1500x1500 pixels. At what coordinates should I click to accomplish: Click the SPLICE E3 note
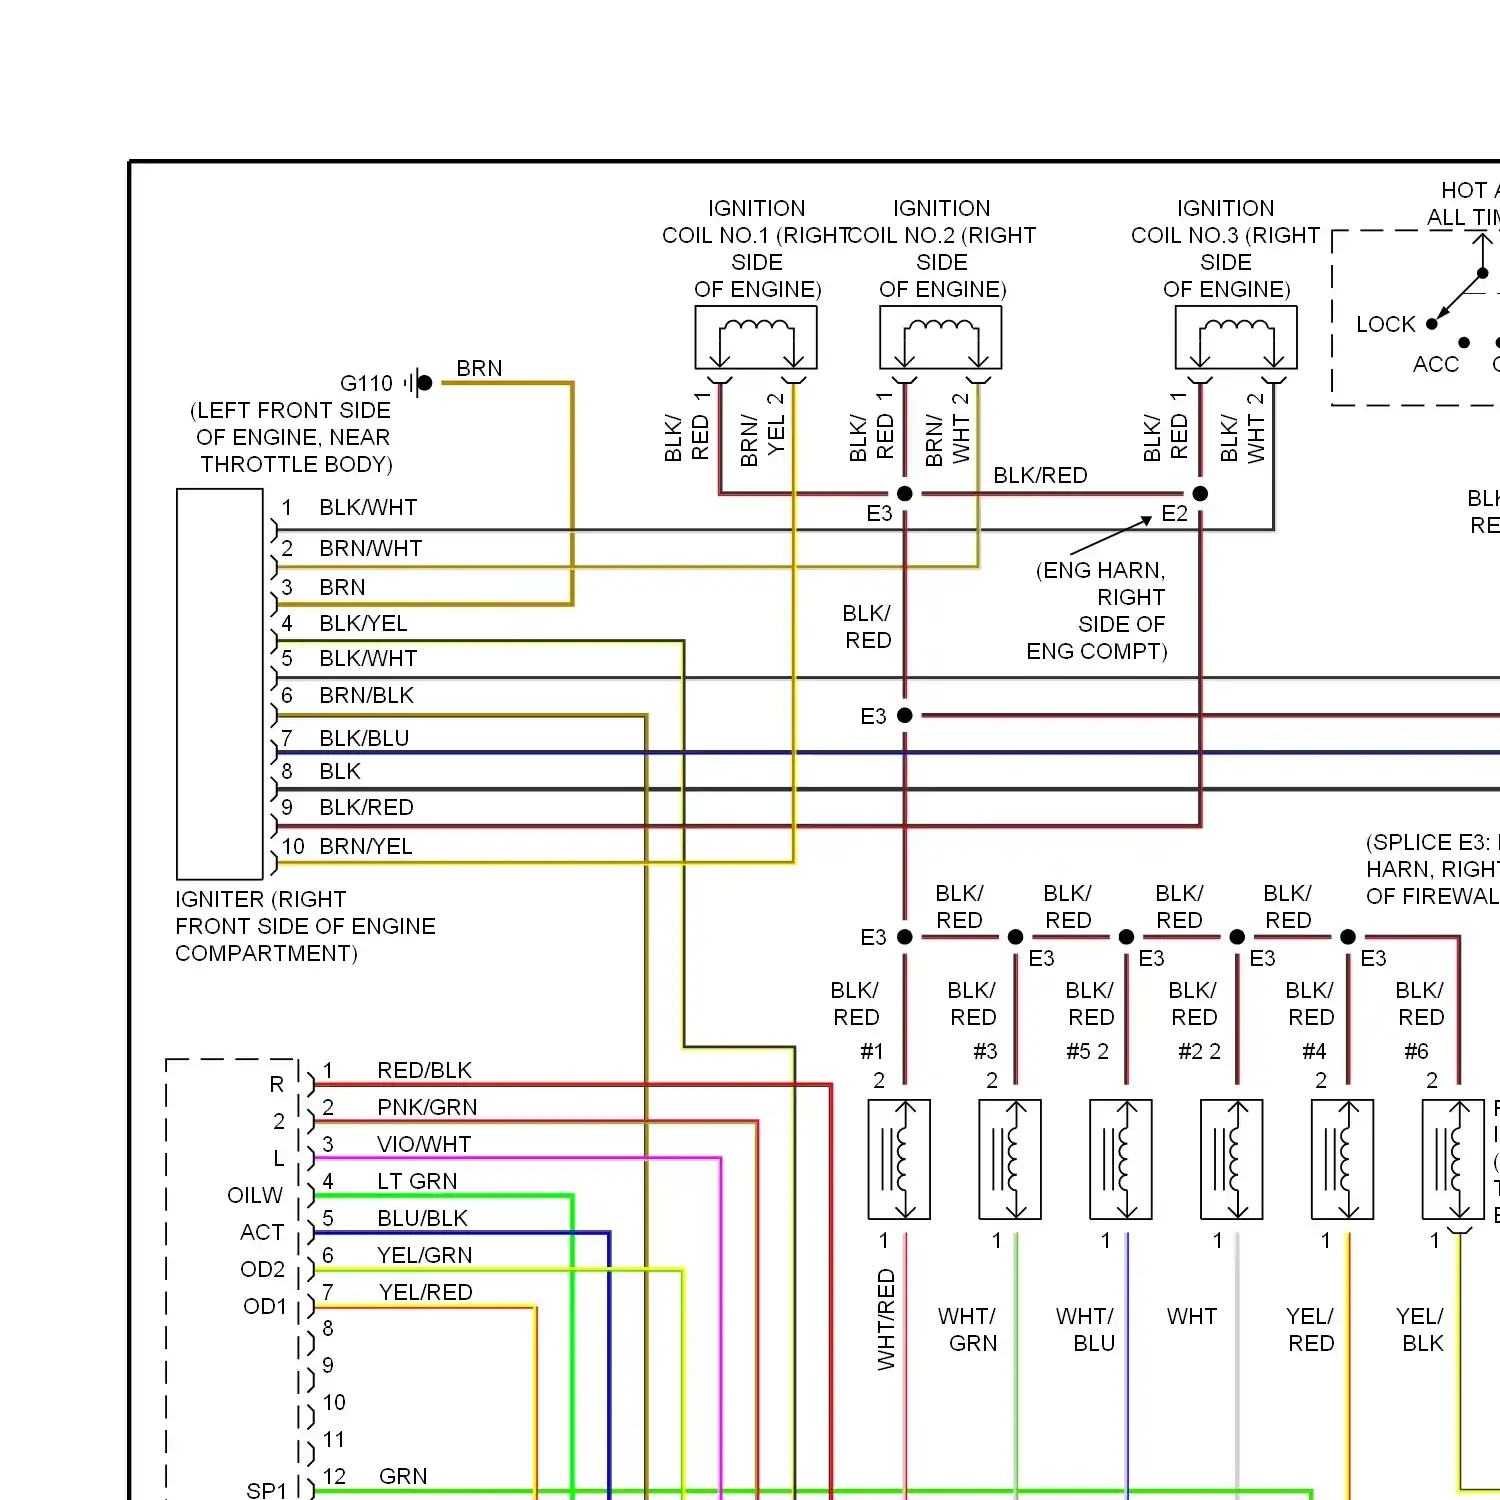(1433, 869)
